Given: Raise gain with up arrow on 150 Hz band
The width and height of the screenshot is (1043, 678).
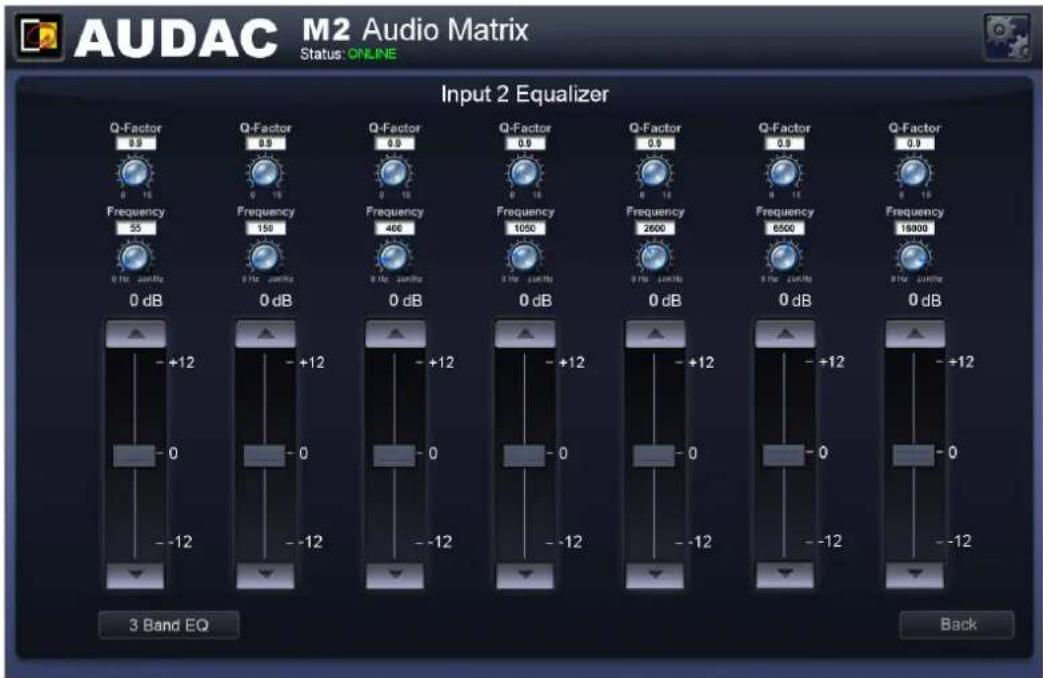Looking at the screenshot, I should (265, 334).
